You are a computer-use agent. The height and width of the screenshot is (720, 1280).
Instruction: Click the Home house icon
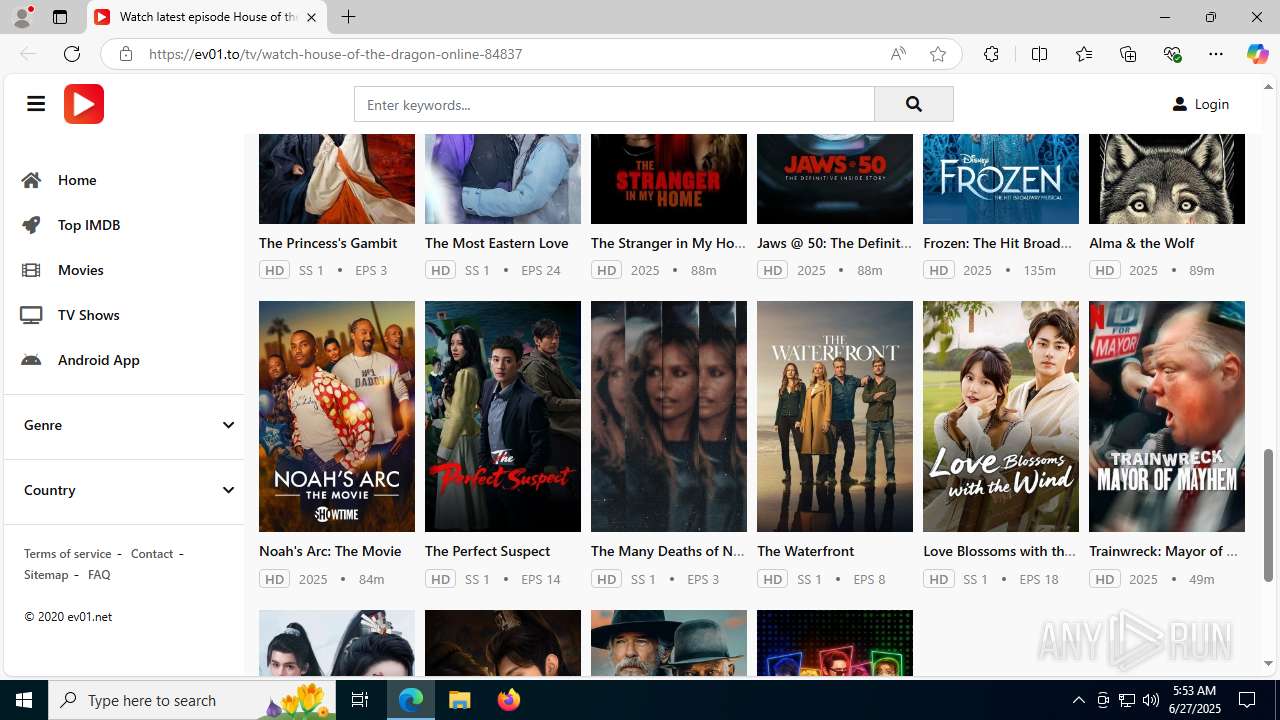click(x=31, y=180)
